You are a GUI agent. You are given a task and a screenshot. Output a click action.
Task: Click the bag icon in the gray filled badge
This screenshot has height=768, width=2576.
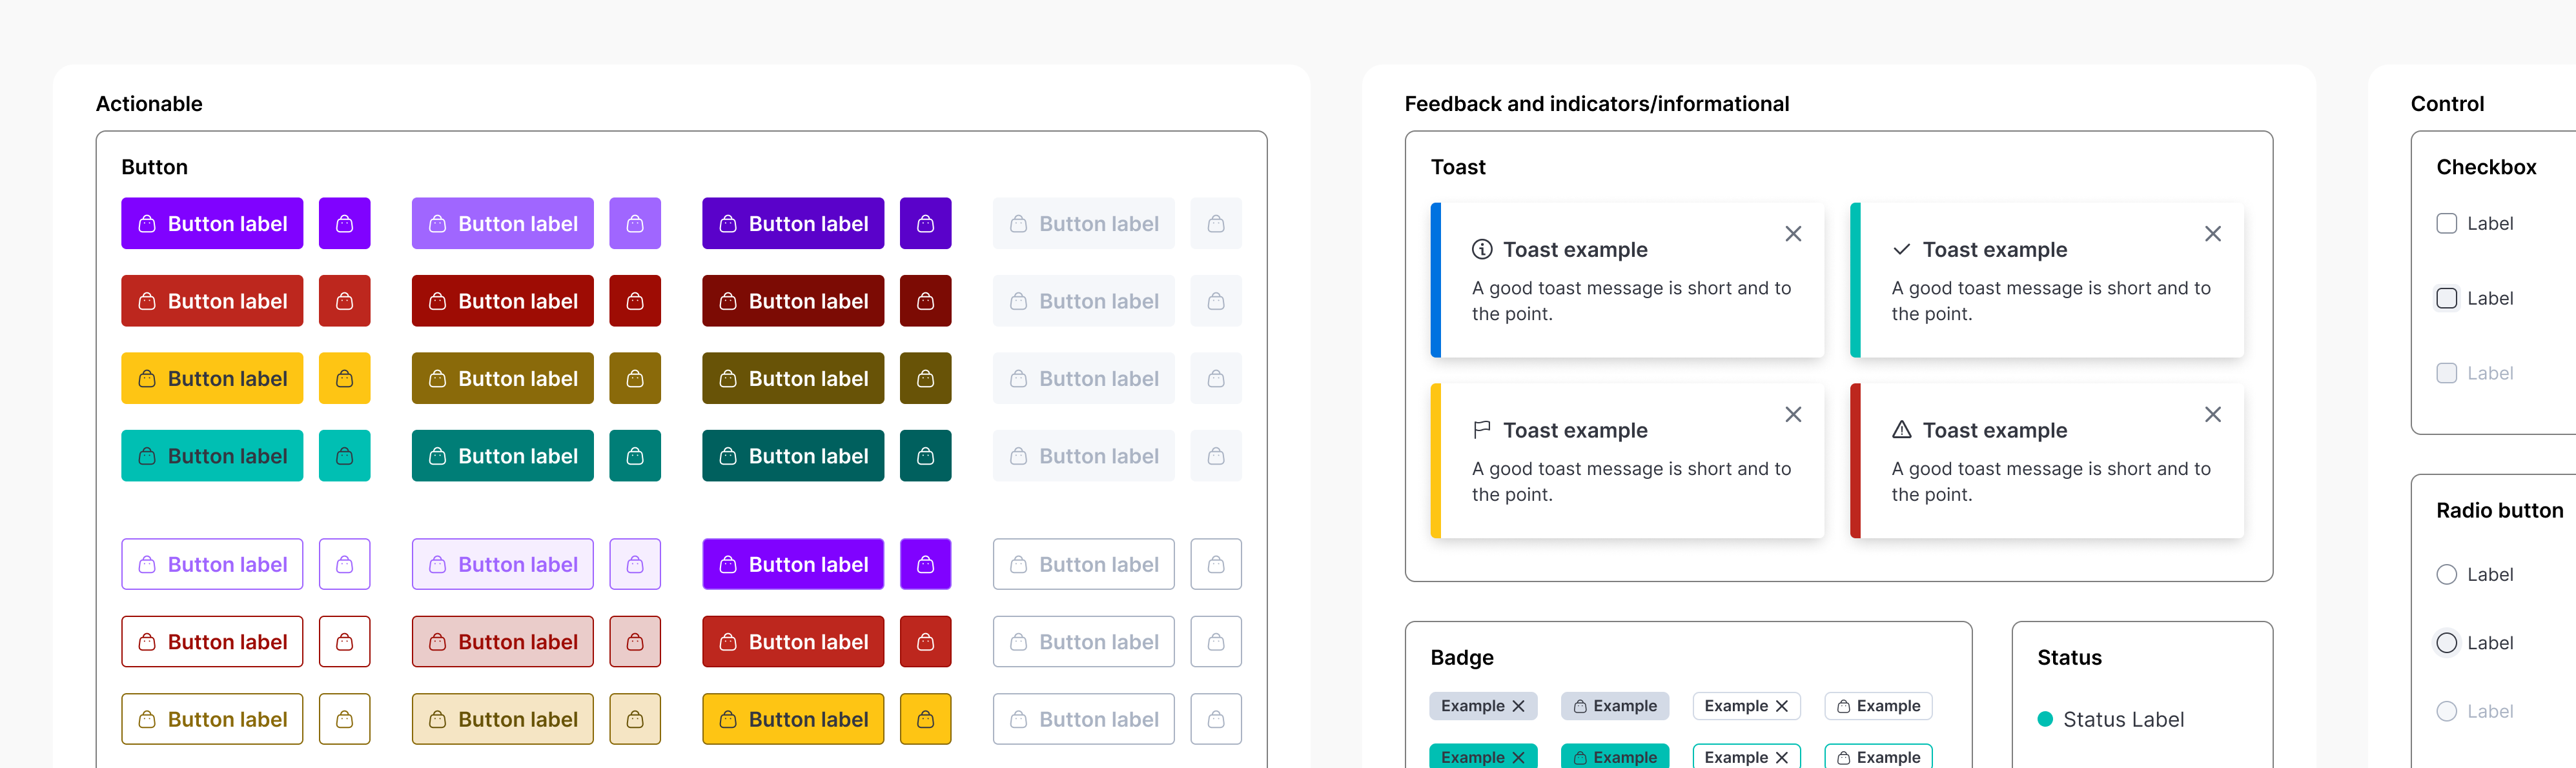1580,706
